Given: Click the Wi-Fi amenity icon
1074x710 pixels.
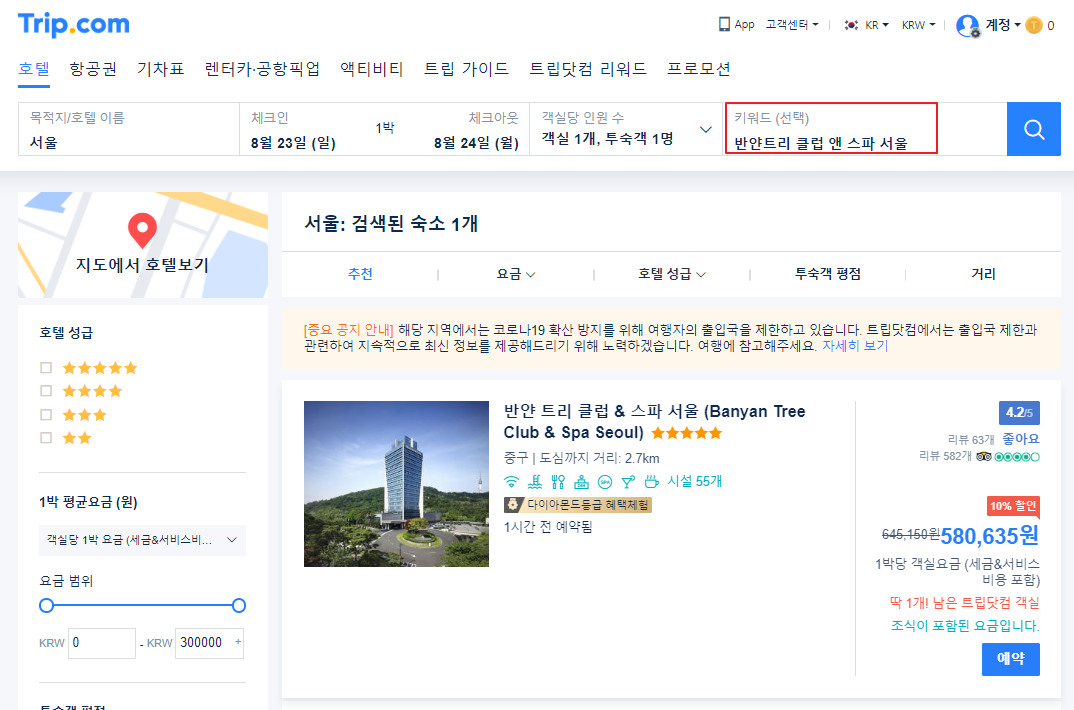Looking at the screenshot, I should 511,482.
